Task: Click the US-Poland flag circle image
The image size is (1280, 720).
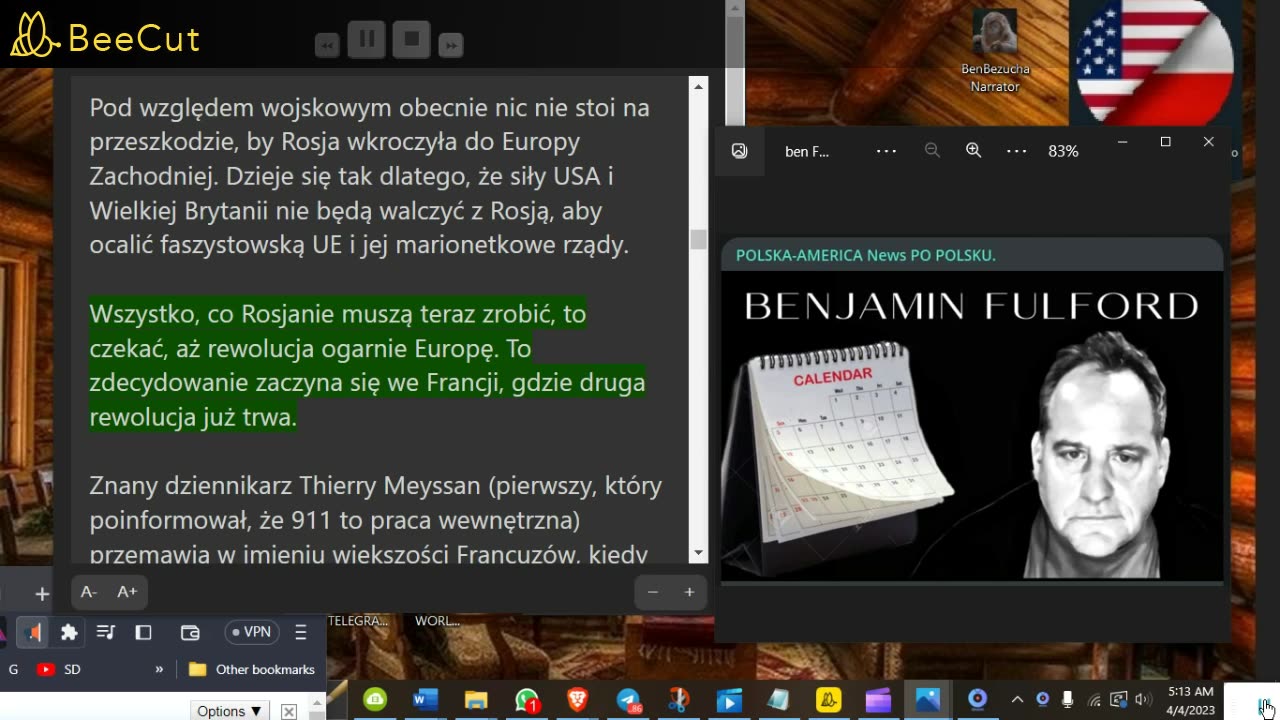Action: pos(1155,60)
